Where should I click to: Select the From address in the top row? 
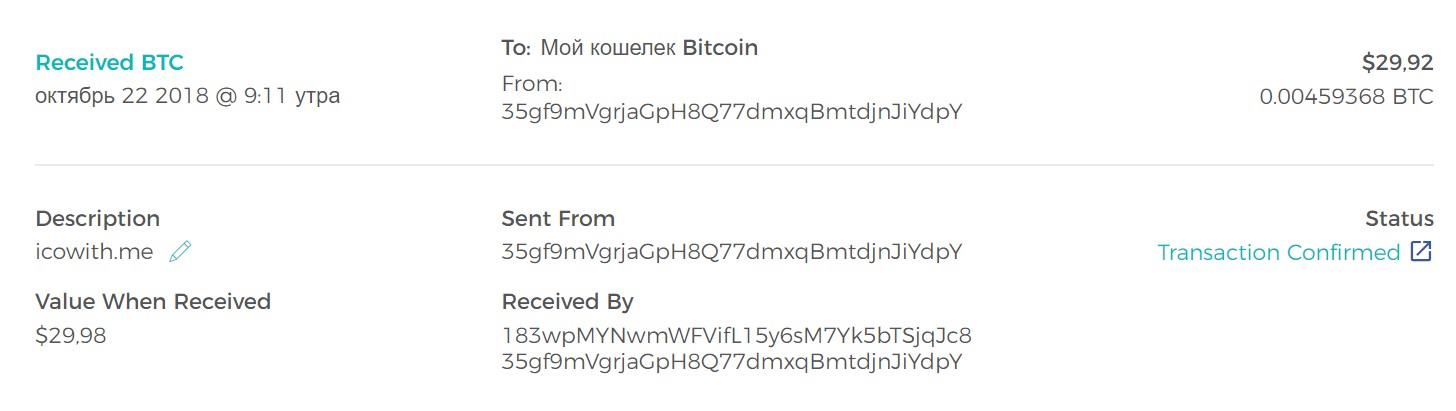(731, 112)
